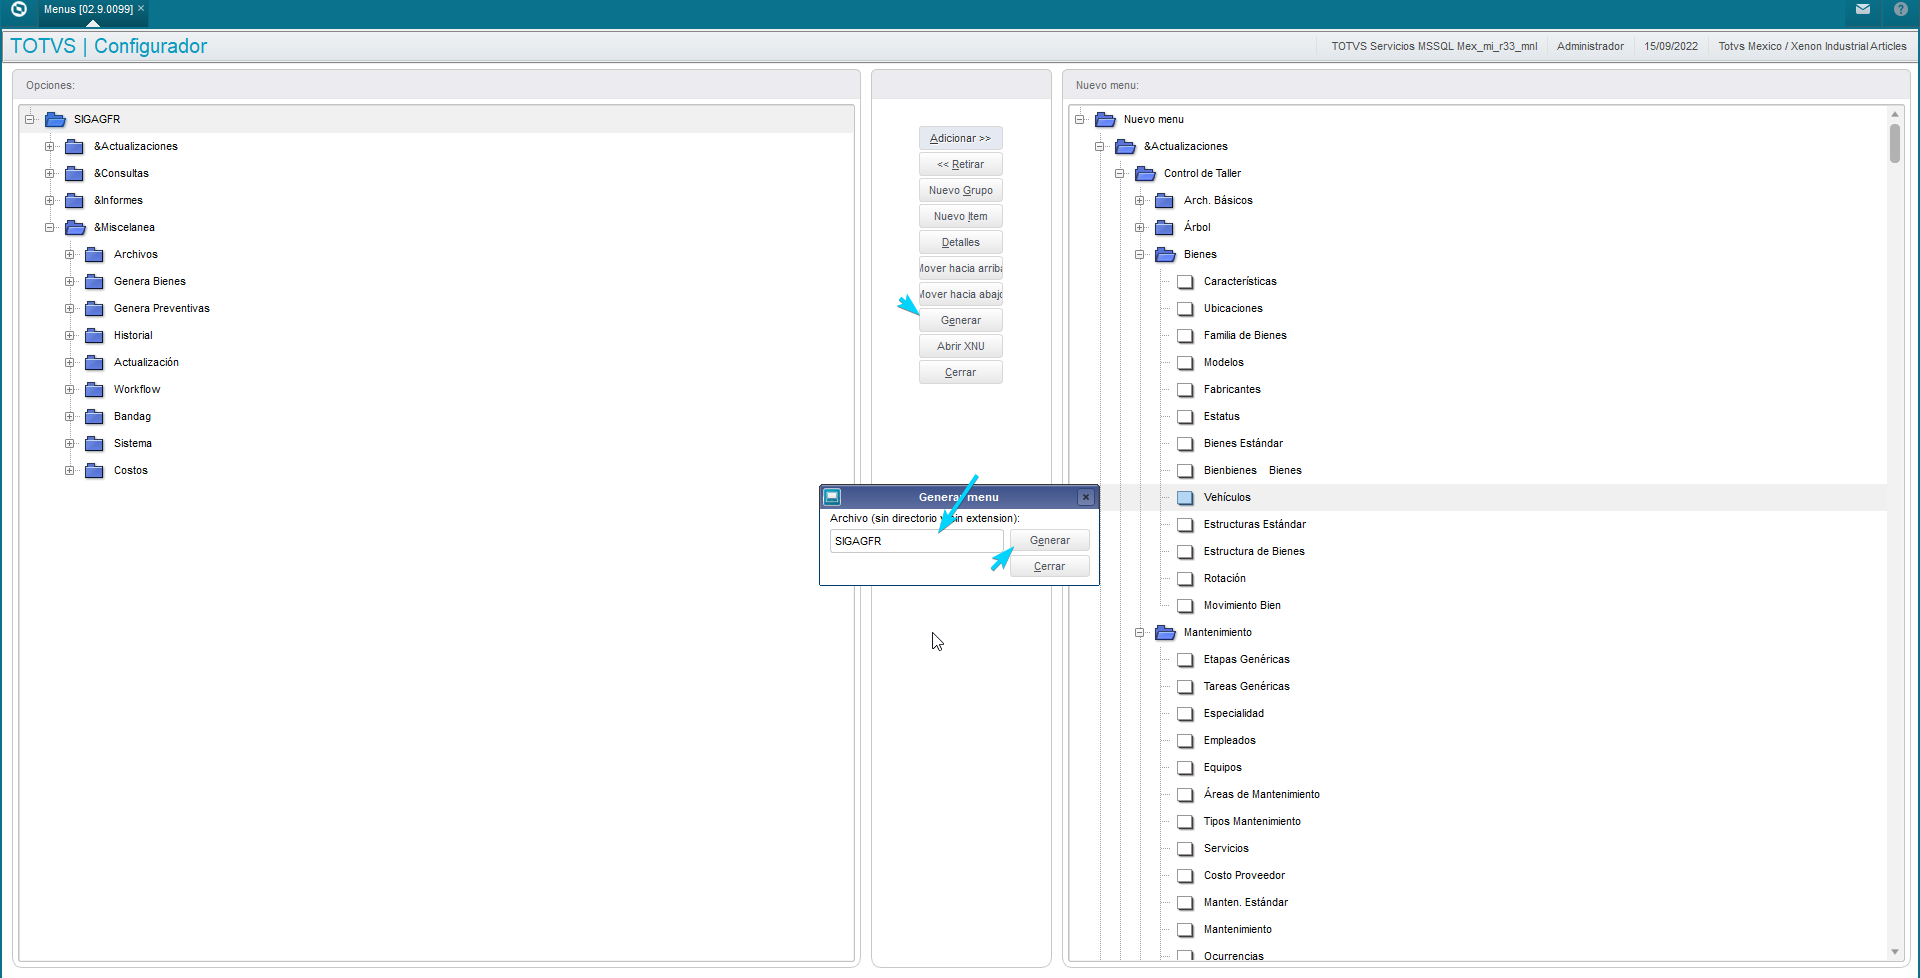Close the Menus [02.9.0099] tab

coord(141,8)
